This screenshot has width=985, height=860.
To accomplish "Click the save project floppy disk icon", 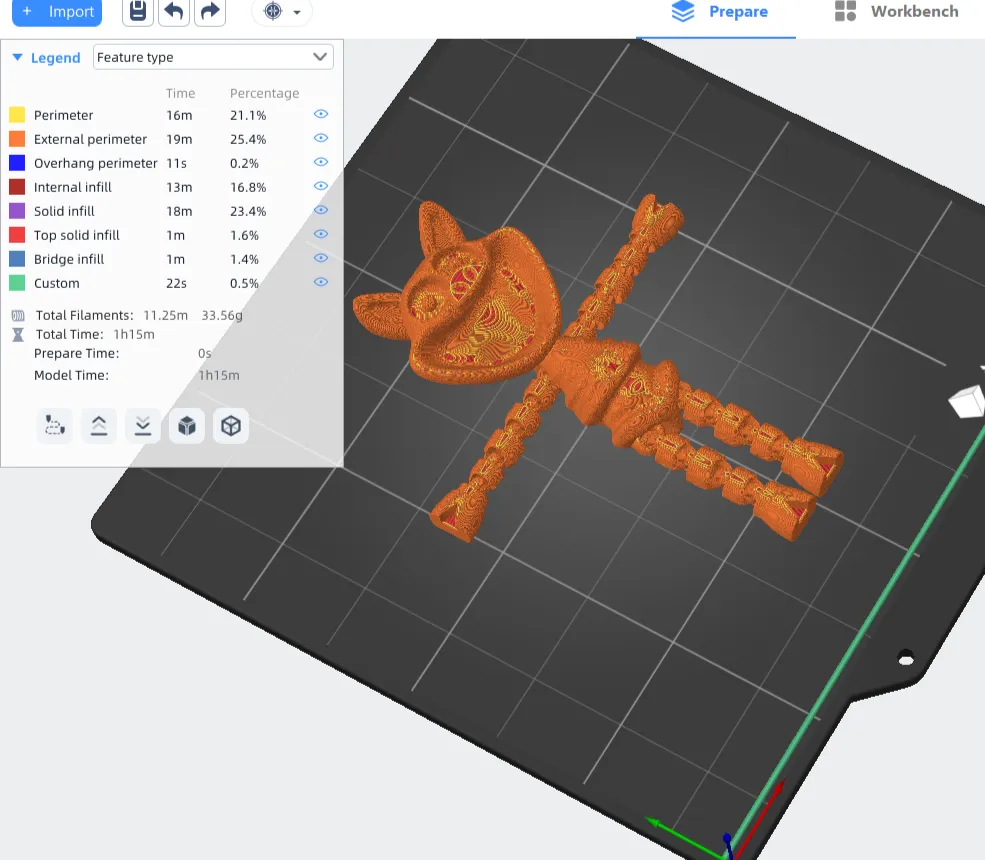I will [x=138, y=11].
